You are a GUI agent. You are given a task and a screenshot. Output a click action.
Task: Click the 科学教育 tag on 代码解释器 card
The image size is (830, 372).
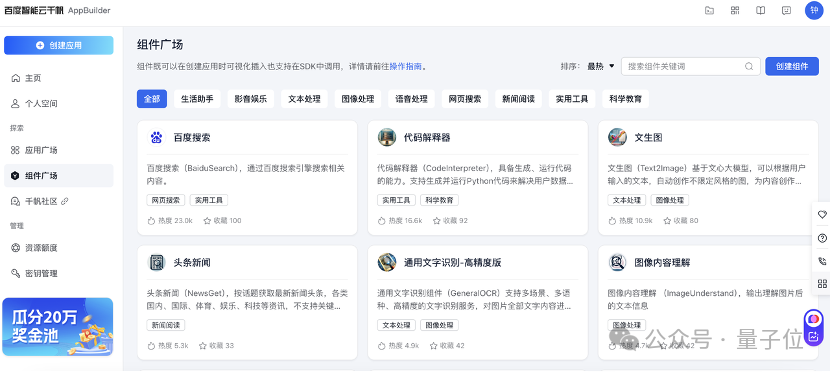pos(439,201)
